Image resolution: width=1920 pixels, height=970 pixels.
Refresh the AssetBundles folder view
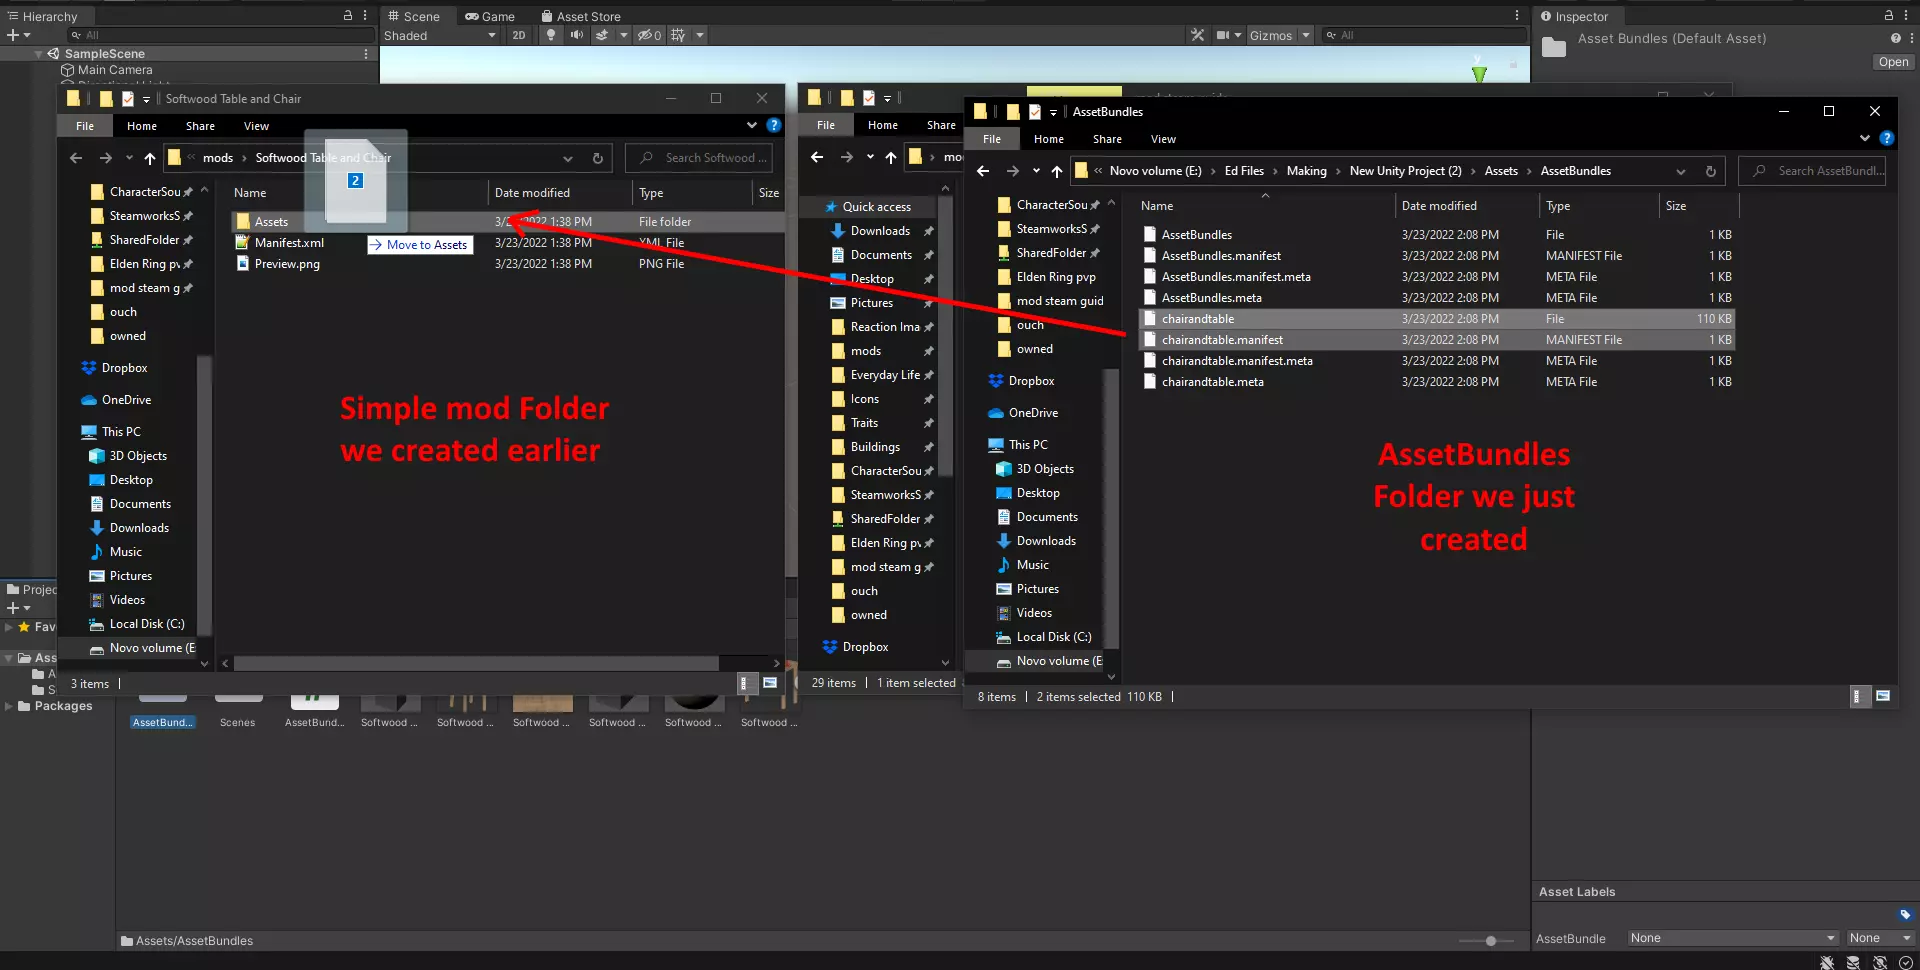pos(1711,171)
